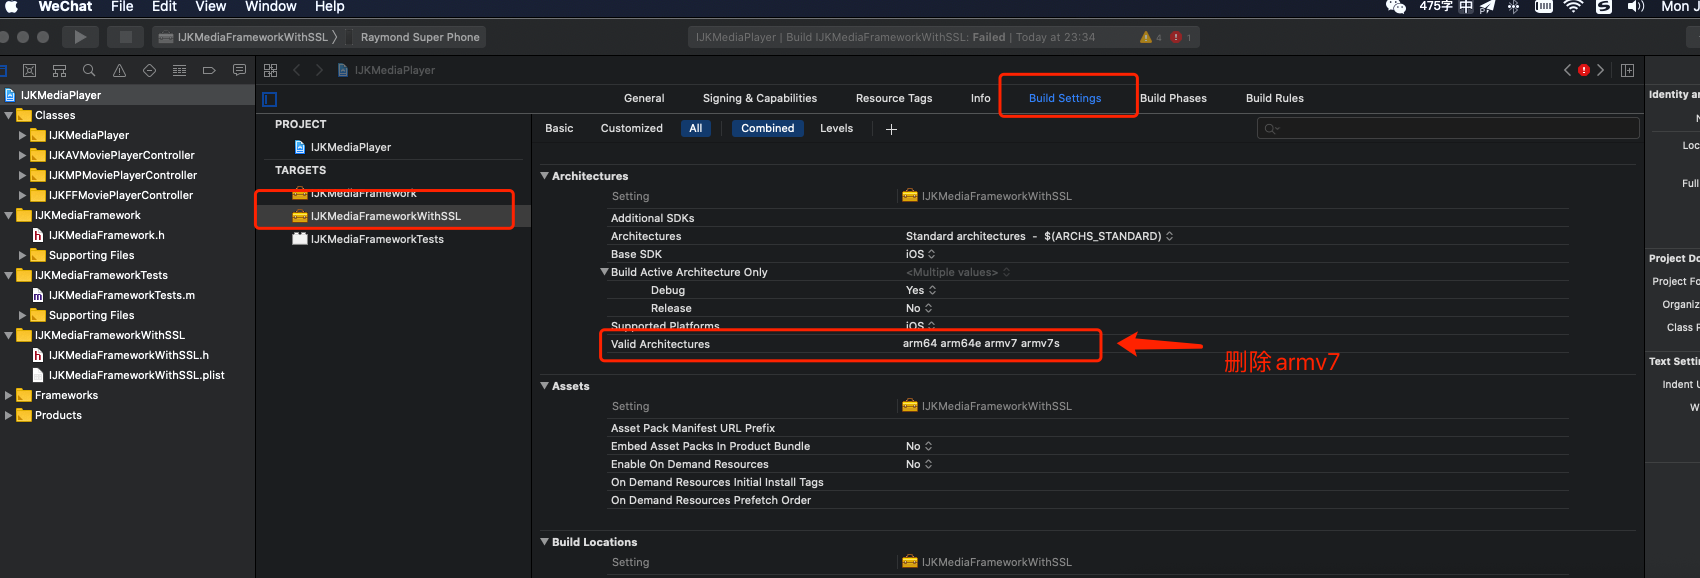Viewport: 1700px width, 578px height.
Task: Open the test navigator diamond icon
Action: click(x=149, y=70)
